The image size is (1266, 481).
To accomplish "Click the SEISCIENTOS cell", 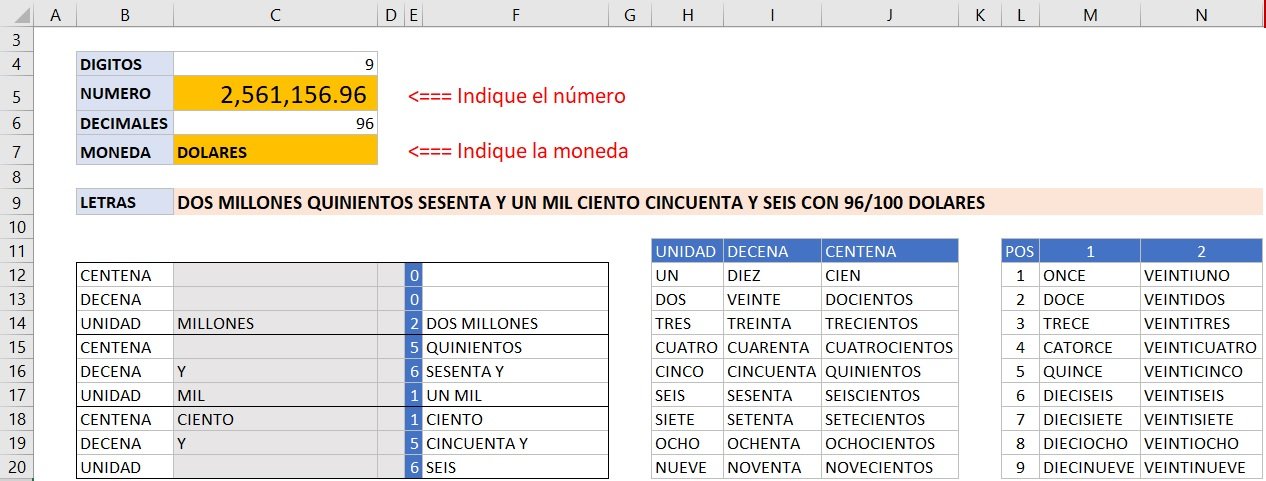I will (x=890, y=395).
